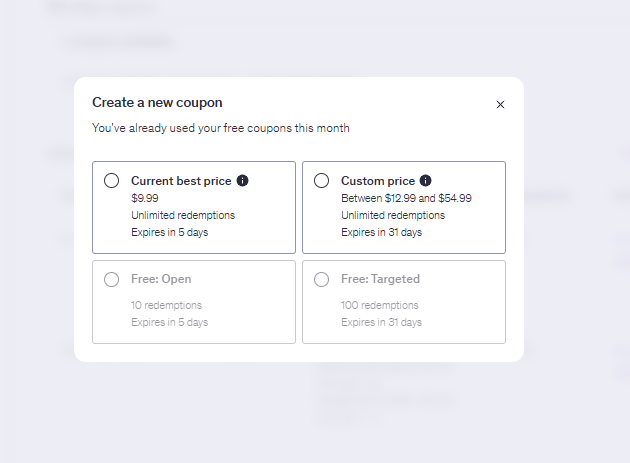Image resolution: width=630 pixels, height=463 pixels.
Task: Select the Current best price radio button
Action: pyautogui.click(x=111, y=180)
